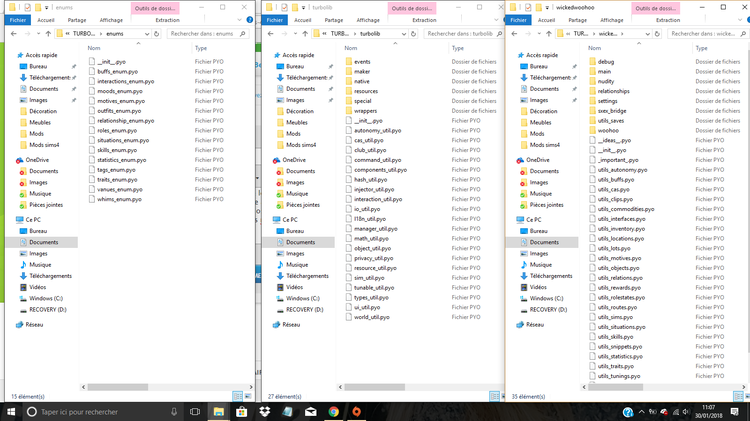The width and height of the screenshot is (750, 421).
Task: Open address history dropdown in turbolib window
Action: click(404, 33)
